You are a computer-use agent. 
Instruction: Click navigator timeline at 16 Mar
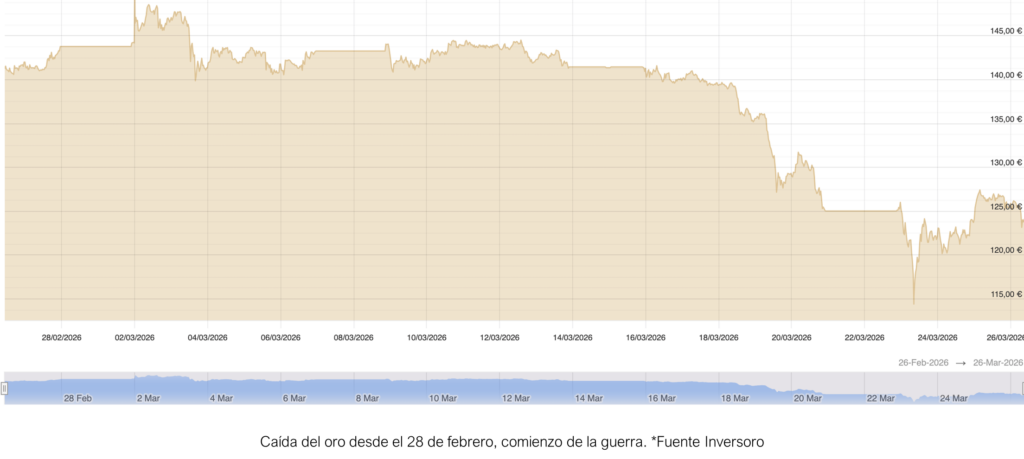click(661, 398)
